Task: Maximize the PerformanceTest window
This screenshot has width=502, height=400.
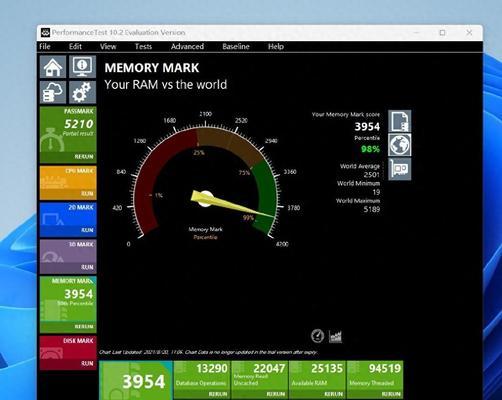Action: [442, 33]
